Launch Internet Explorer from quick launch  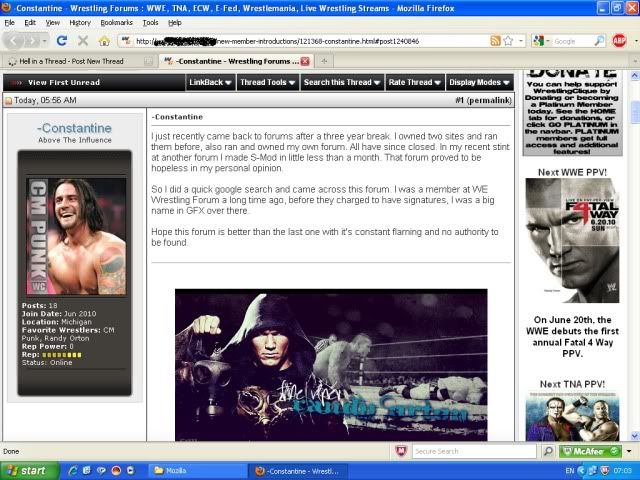tap(73, 471)
